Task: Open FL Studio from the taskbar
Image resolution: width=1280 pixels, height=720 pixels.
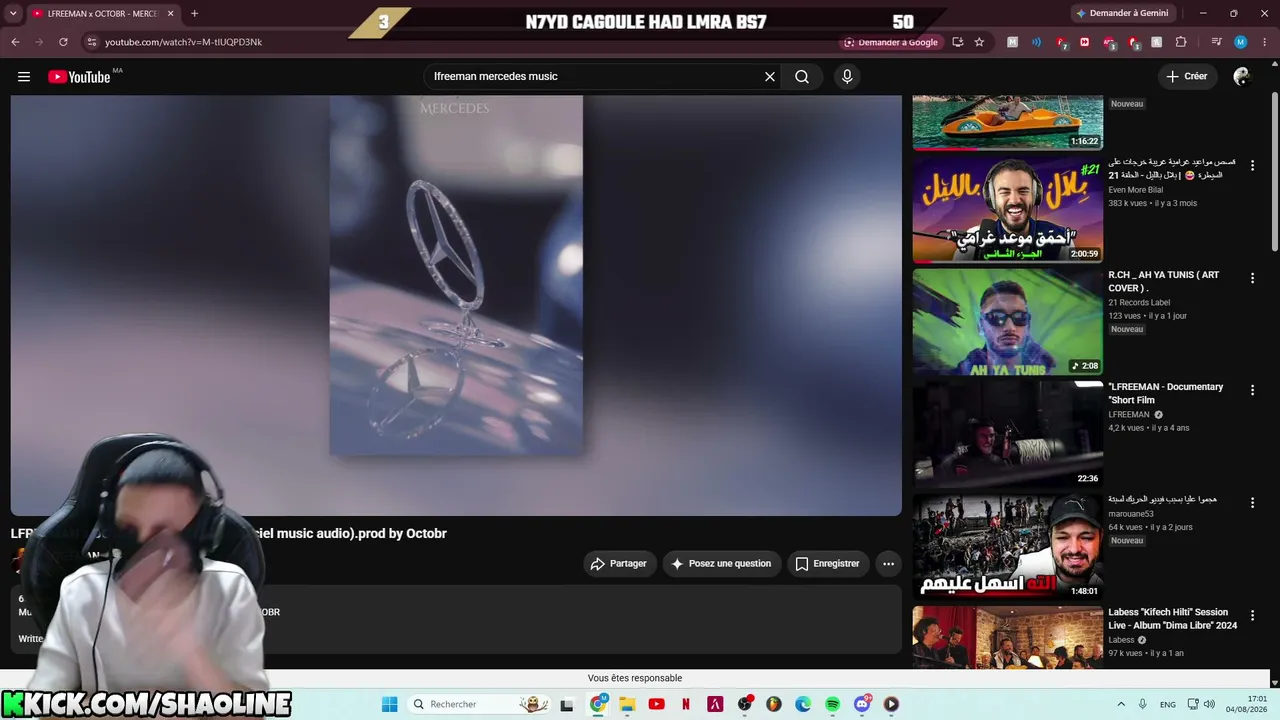Action: click(773, 704)
